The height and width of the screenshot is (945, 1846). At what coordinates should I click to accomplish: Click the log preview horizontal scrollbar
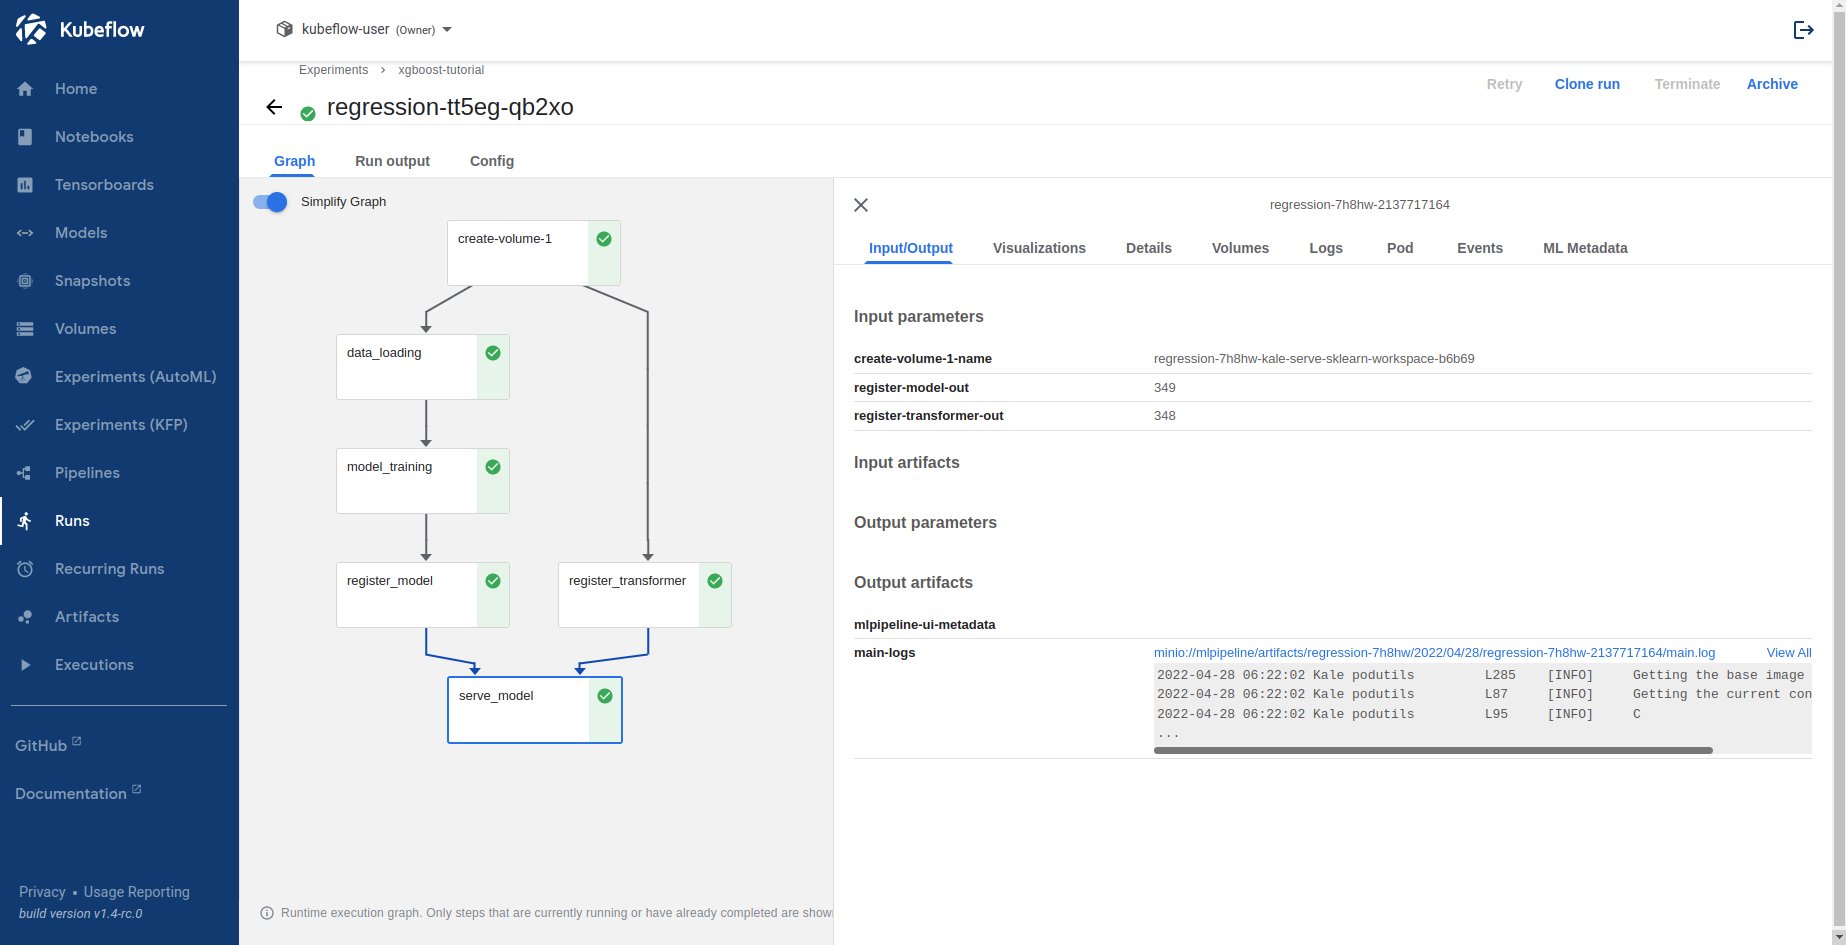coord(1433,750)
